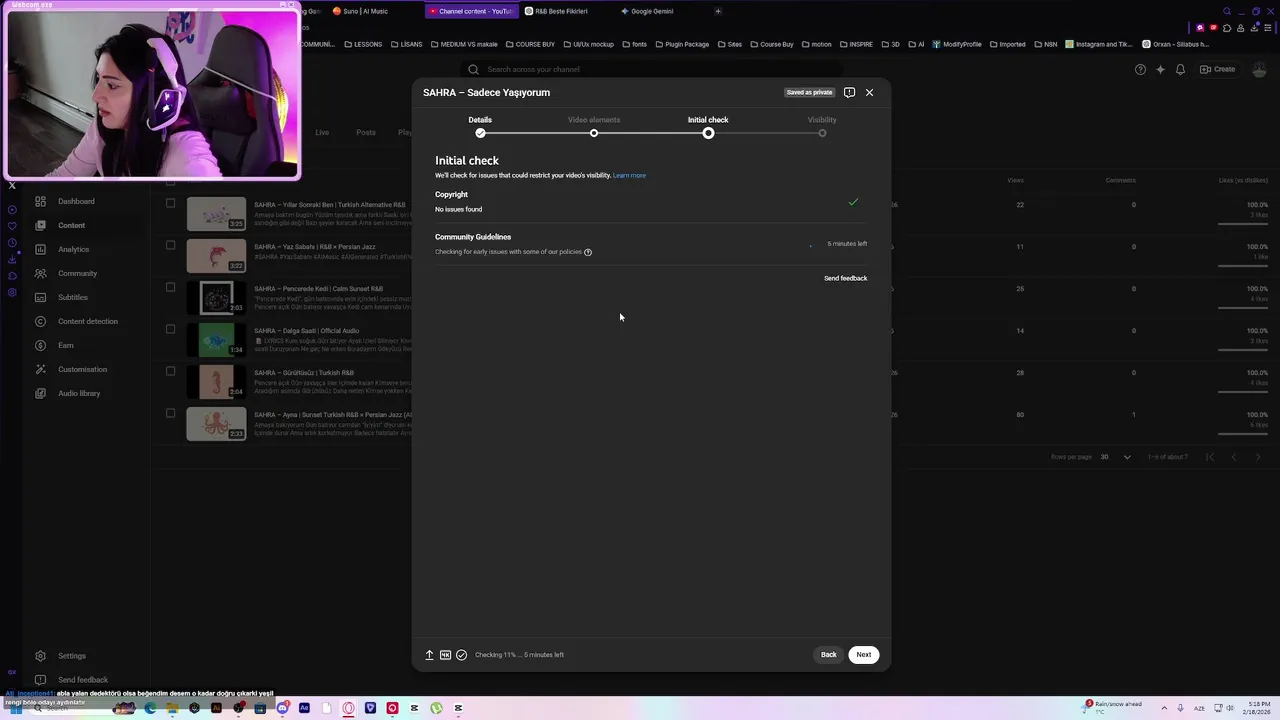The image size is (1280, 720).
Task: Click the sparkle Ask Studio icon
Action: pos(1160,69)
